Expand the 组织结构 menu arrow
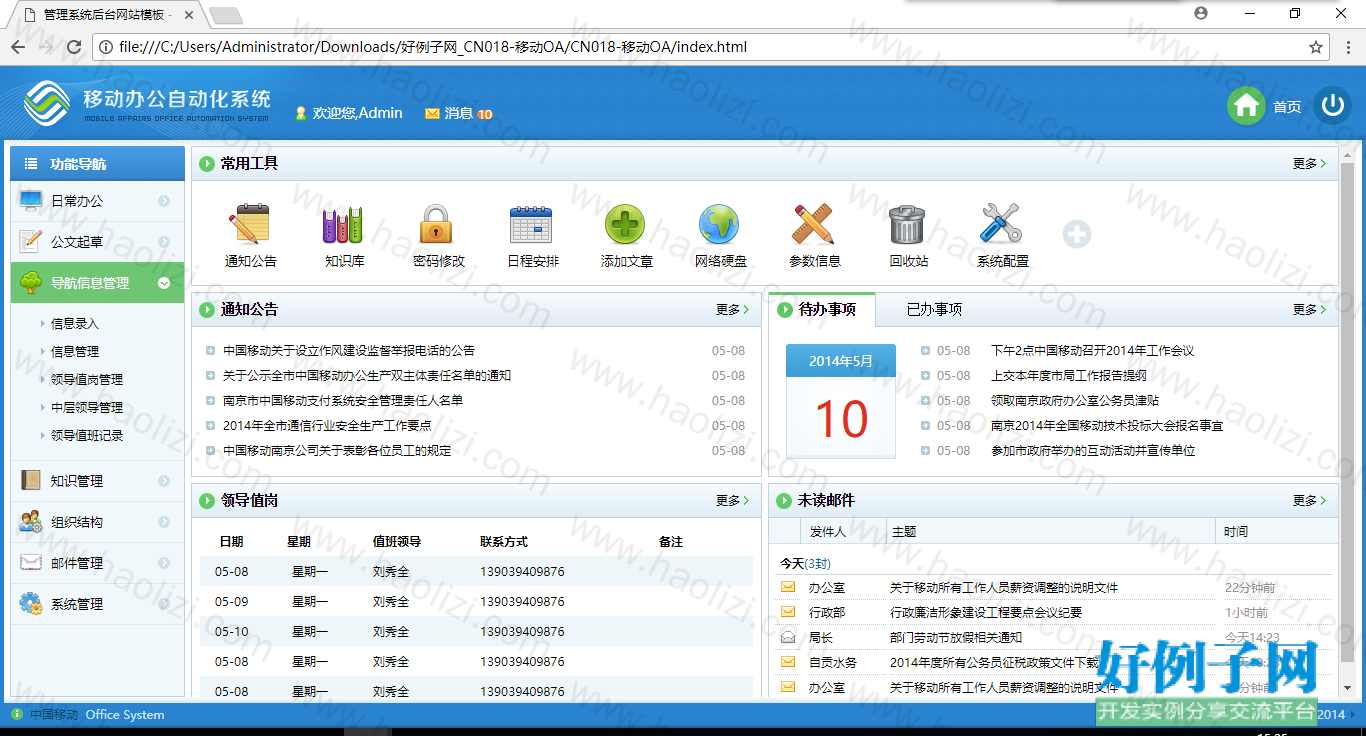 pos(164,522)
